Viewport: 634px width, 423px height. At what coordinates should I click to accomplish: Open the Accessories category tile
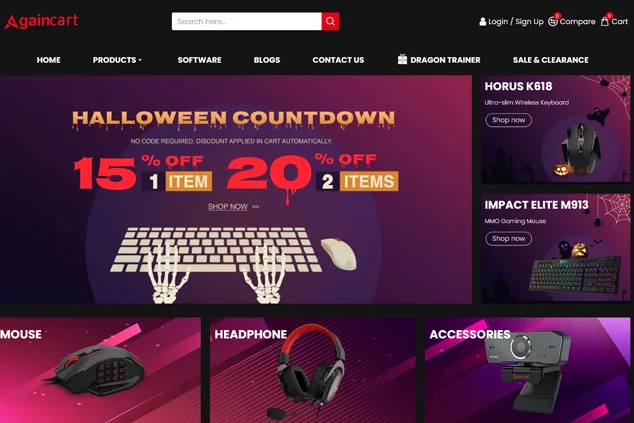(527, 370)
